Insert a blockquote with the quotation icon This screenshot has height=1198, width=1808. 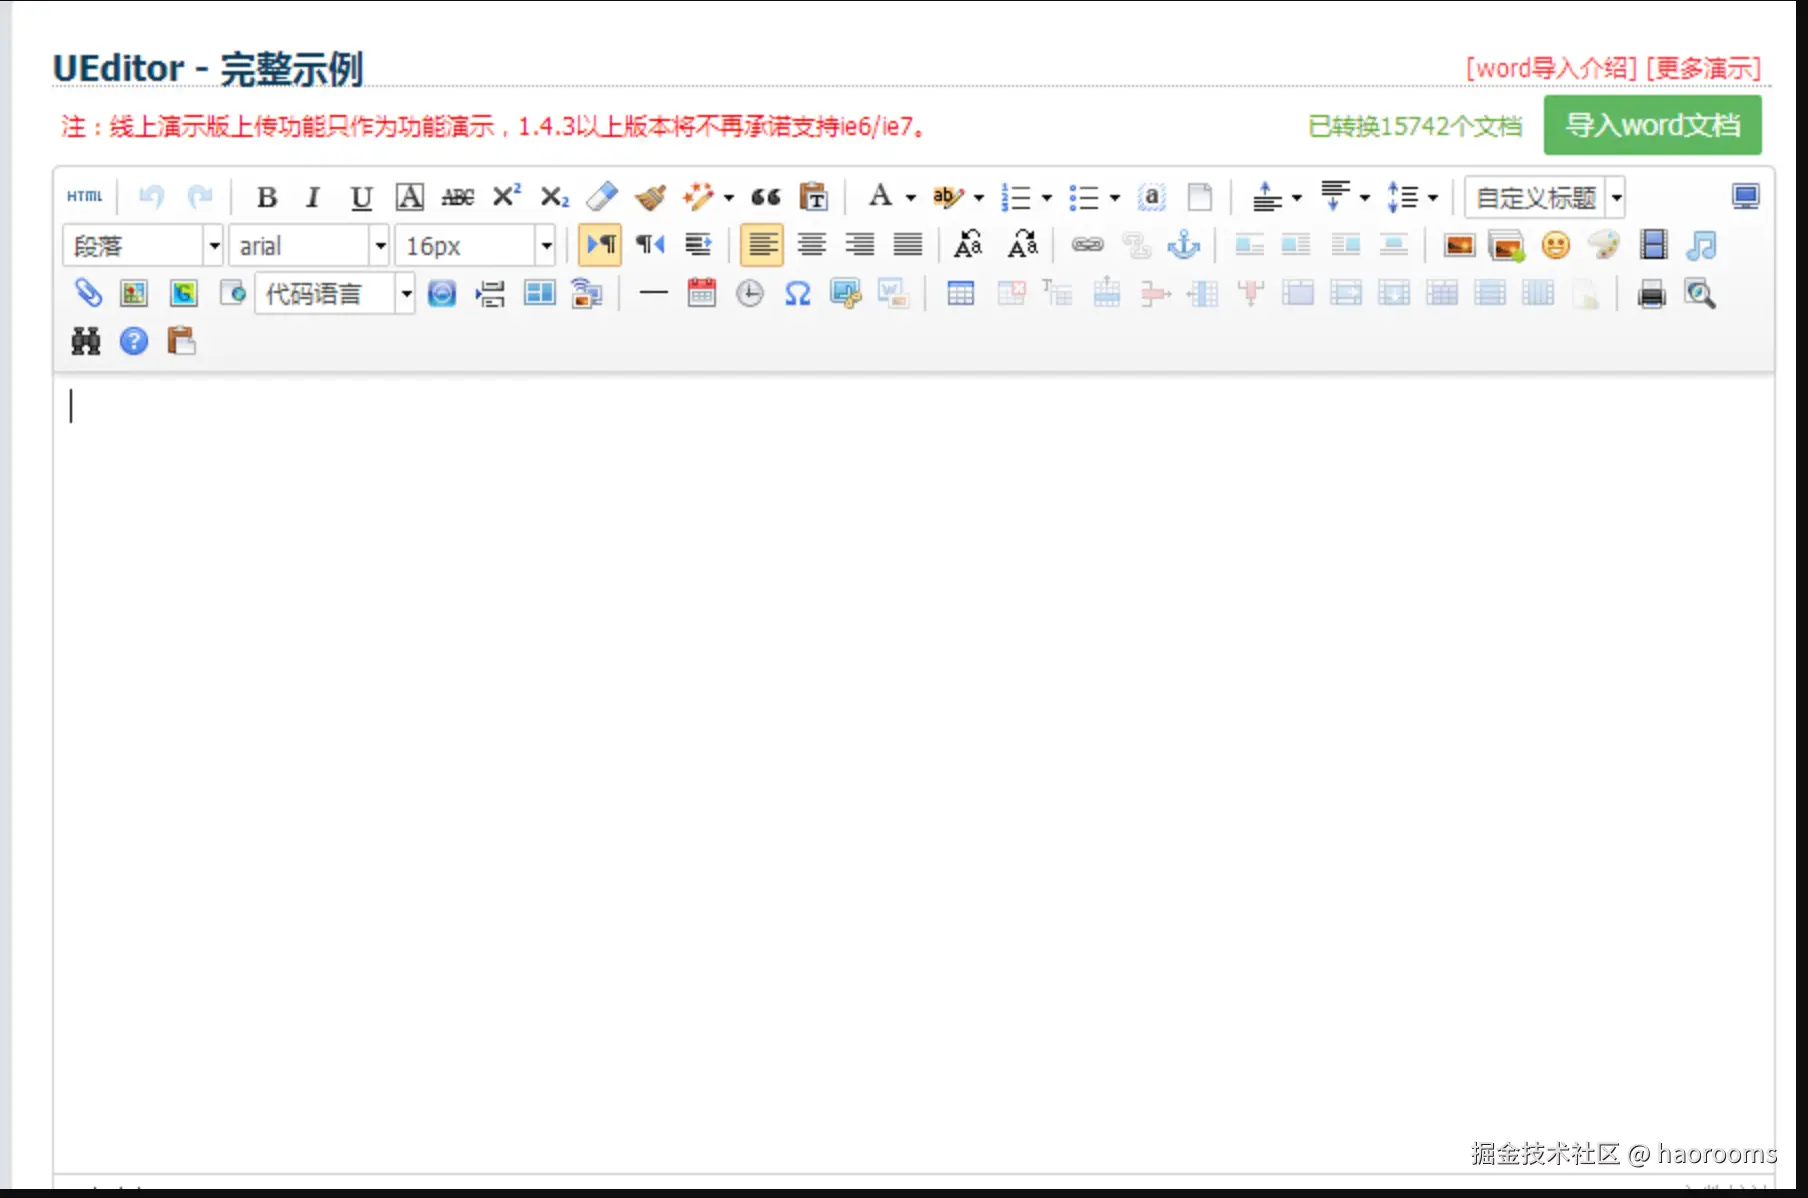point(766,197)
